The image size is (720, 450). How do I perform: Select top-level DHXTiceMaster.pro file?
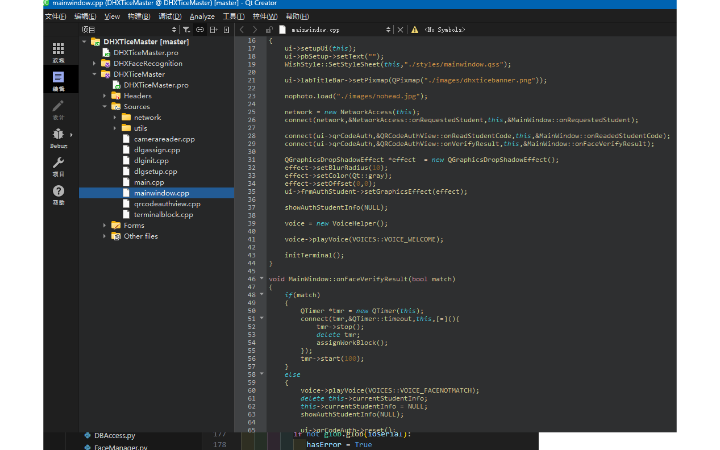146,53
